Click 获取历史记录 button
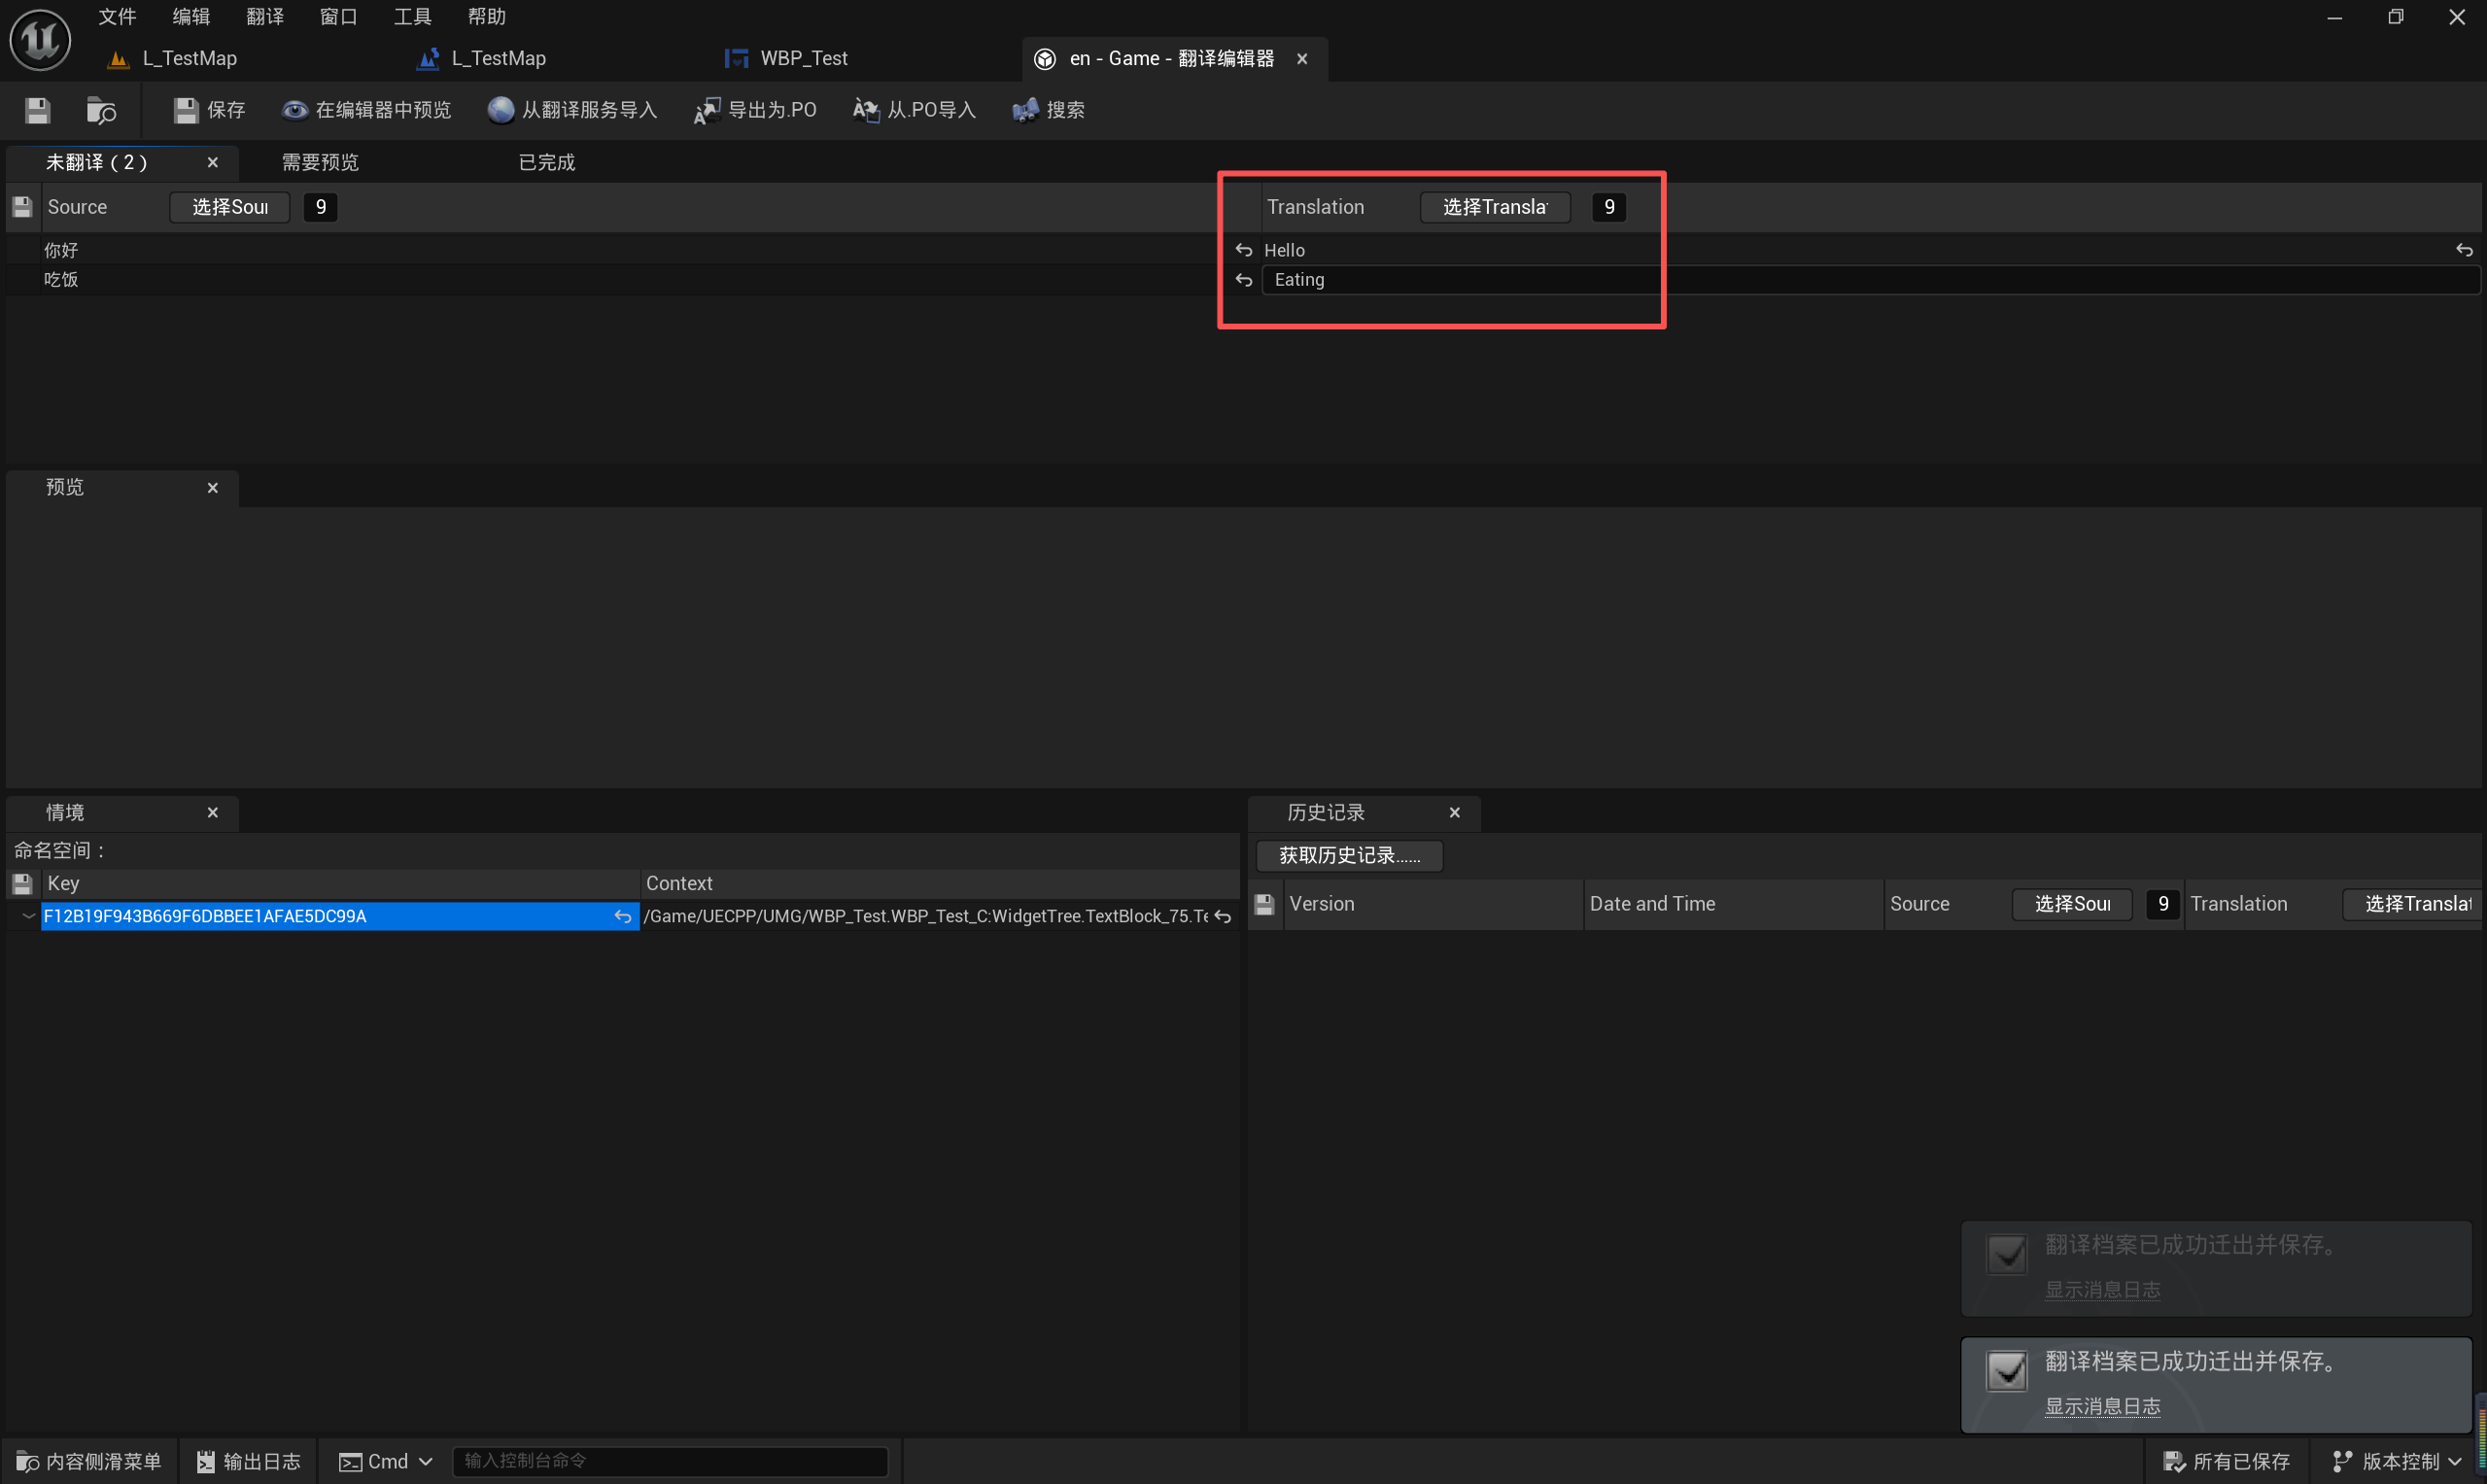2487x1484 pixels. pos(1349,856)
